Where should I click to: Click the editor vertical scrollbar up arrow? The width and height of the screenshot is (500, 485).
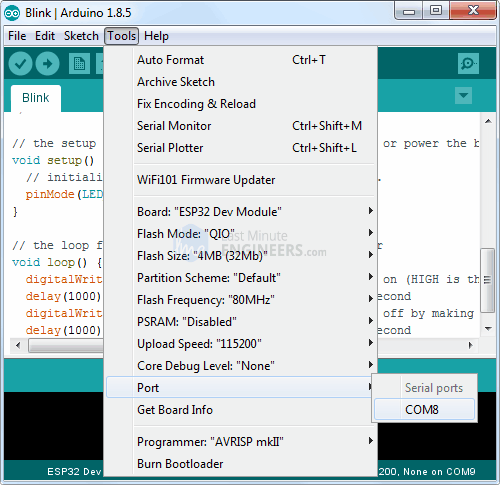[x=488, y=121]
